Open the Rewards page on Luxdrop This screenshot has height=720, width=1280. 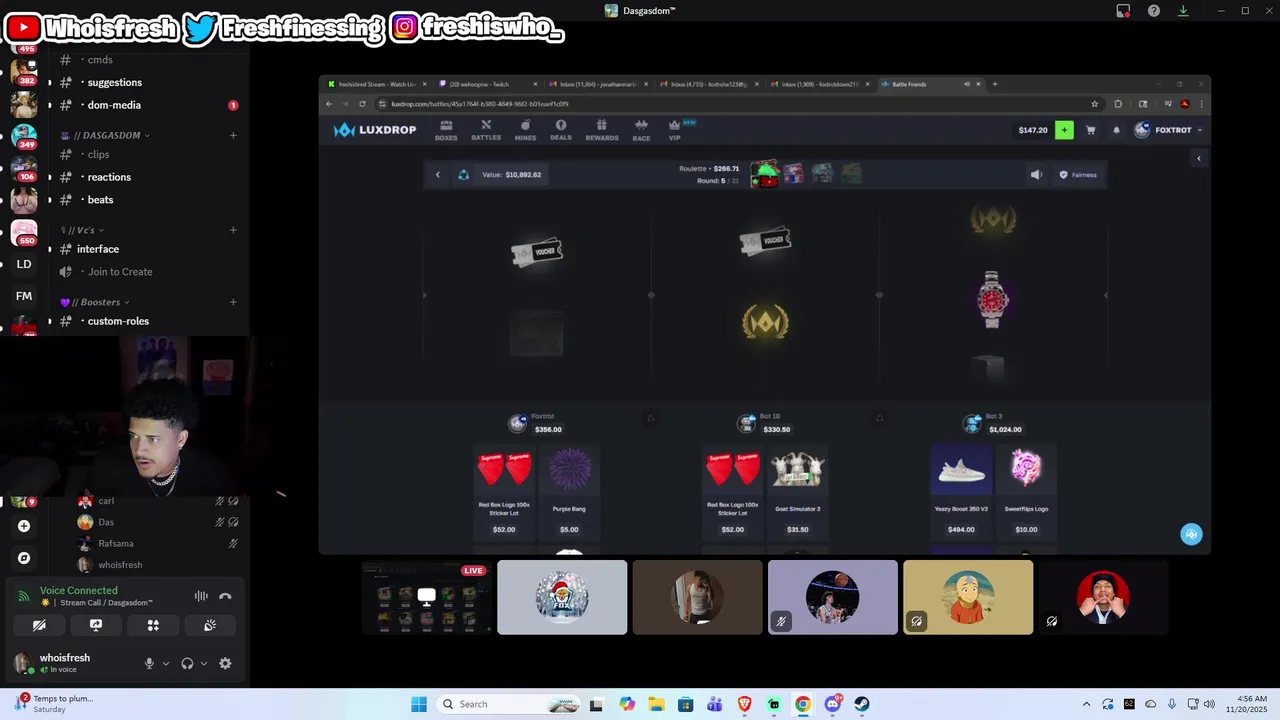(601, 130)
